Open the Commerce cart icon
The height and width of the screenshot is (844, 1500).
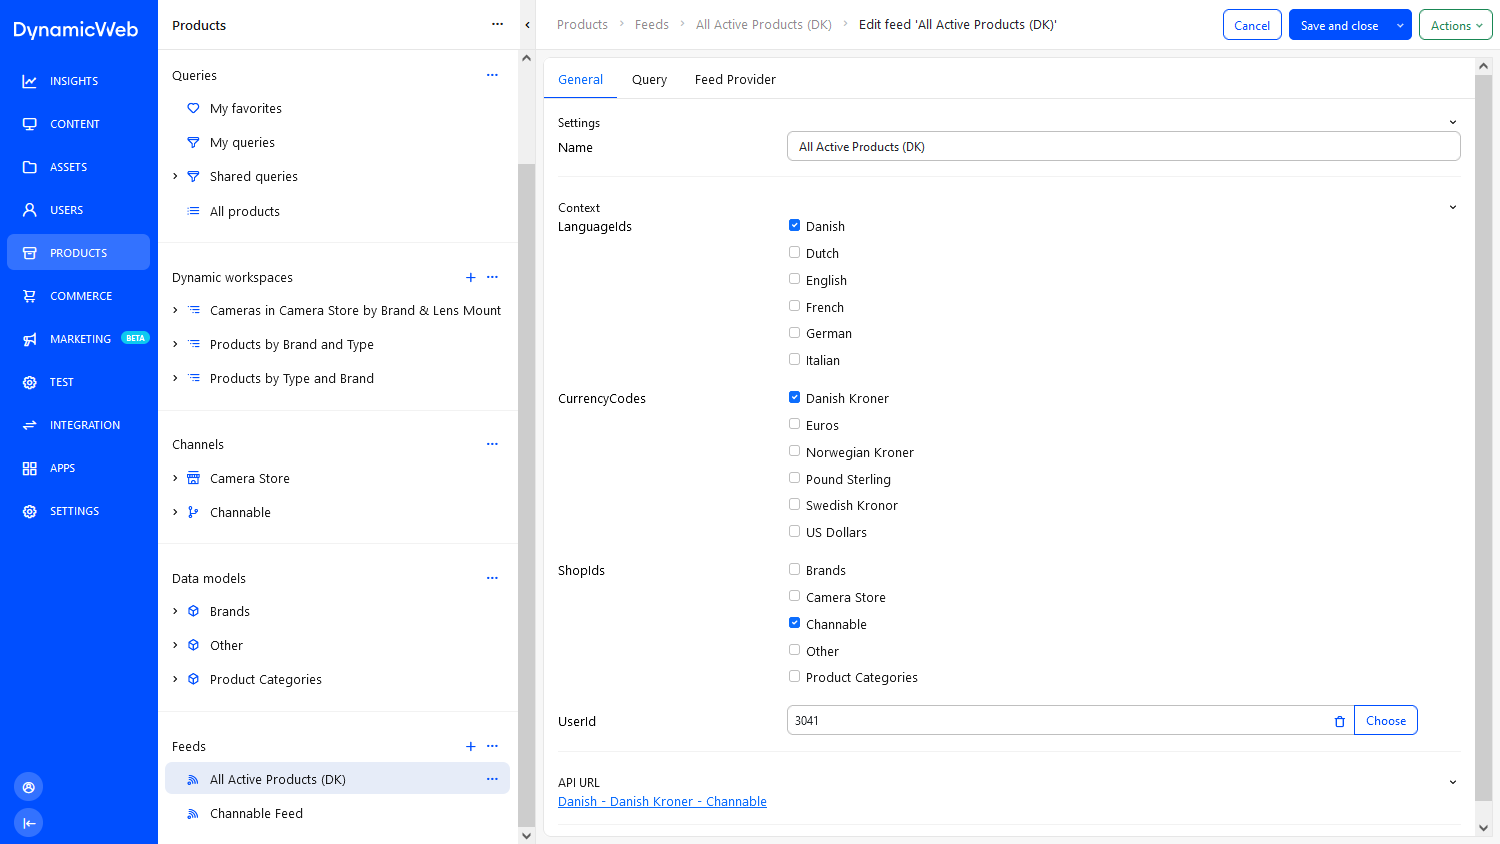[x=30, y=296]
